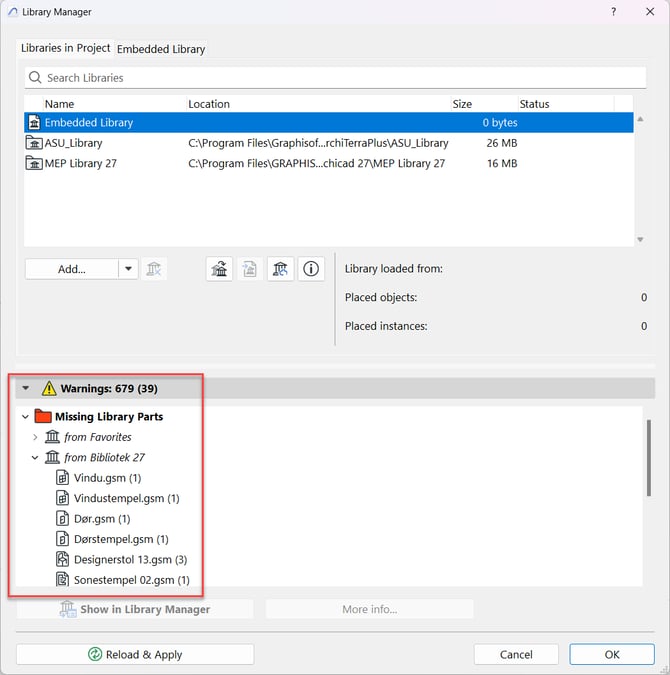Click the Cancel button
This screenshot has width=670, height=675.
[x=516, y=654]
